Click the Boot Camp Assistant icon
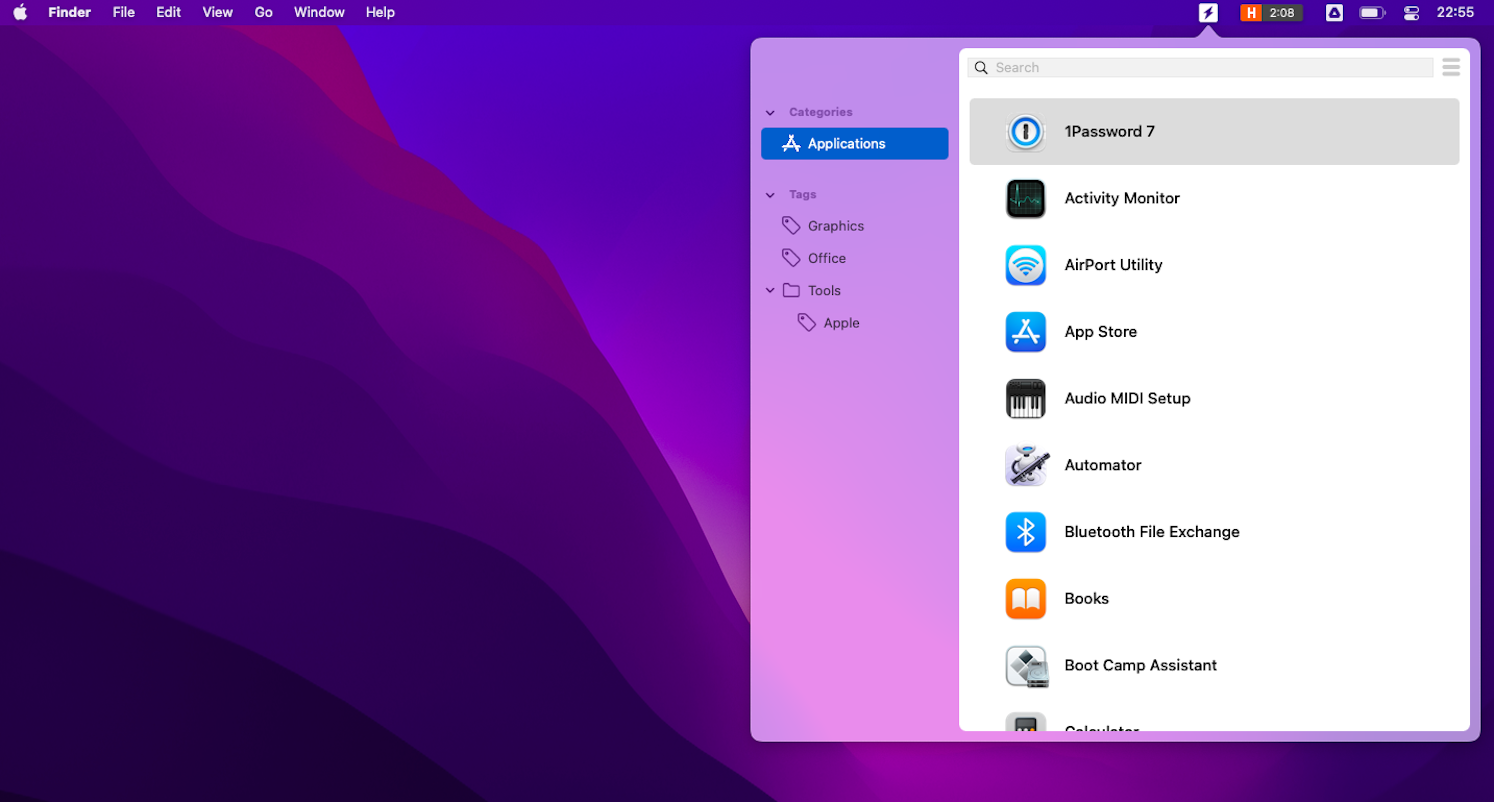This screenshot has height=802, width=1494. (x=1025, y=666)
